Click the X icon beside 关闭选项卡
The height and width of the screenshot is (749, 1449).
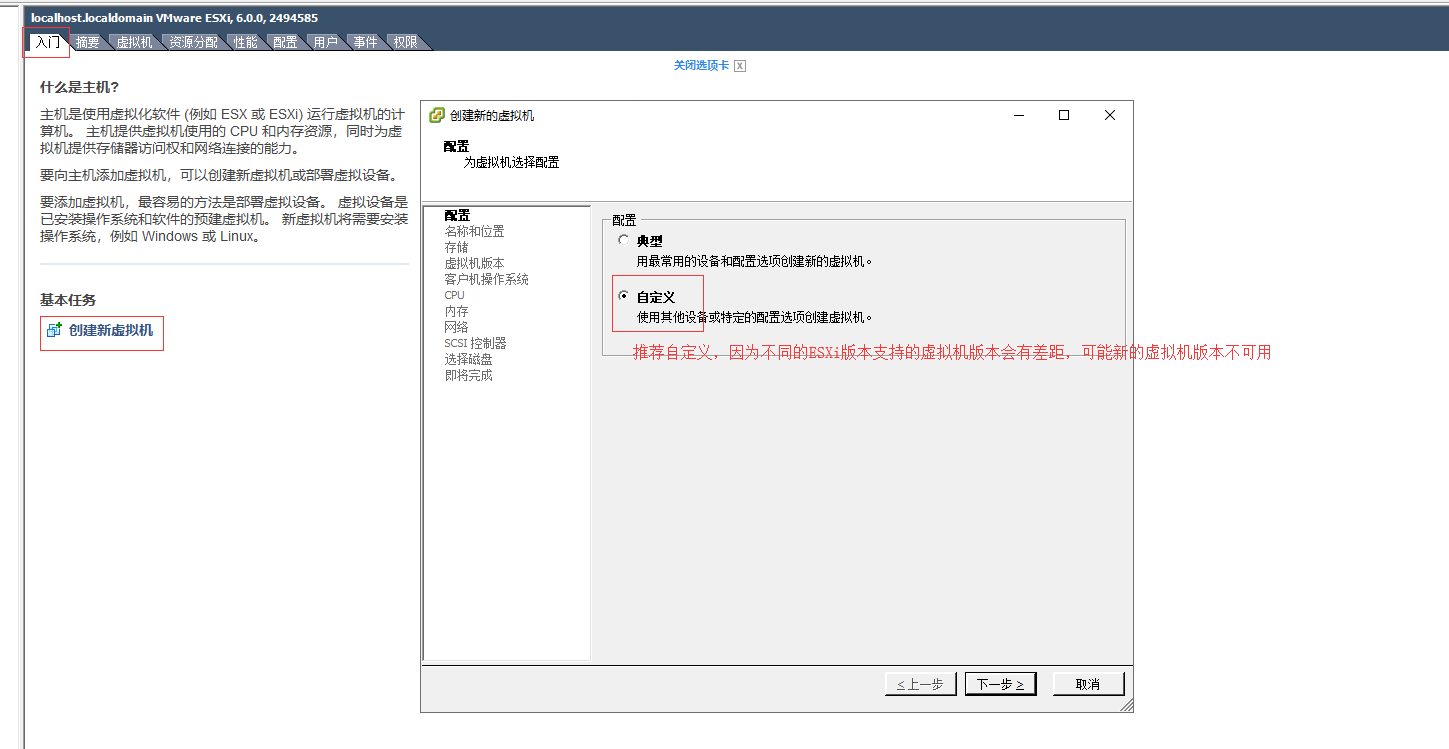(740, 66)
